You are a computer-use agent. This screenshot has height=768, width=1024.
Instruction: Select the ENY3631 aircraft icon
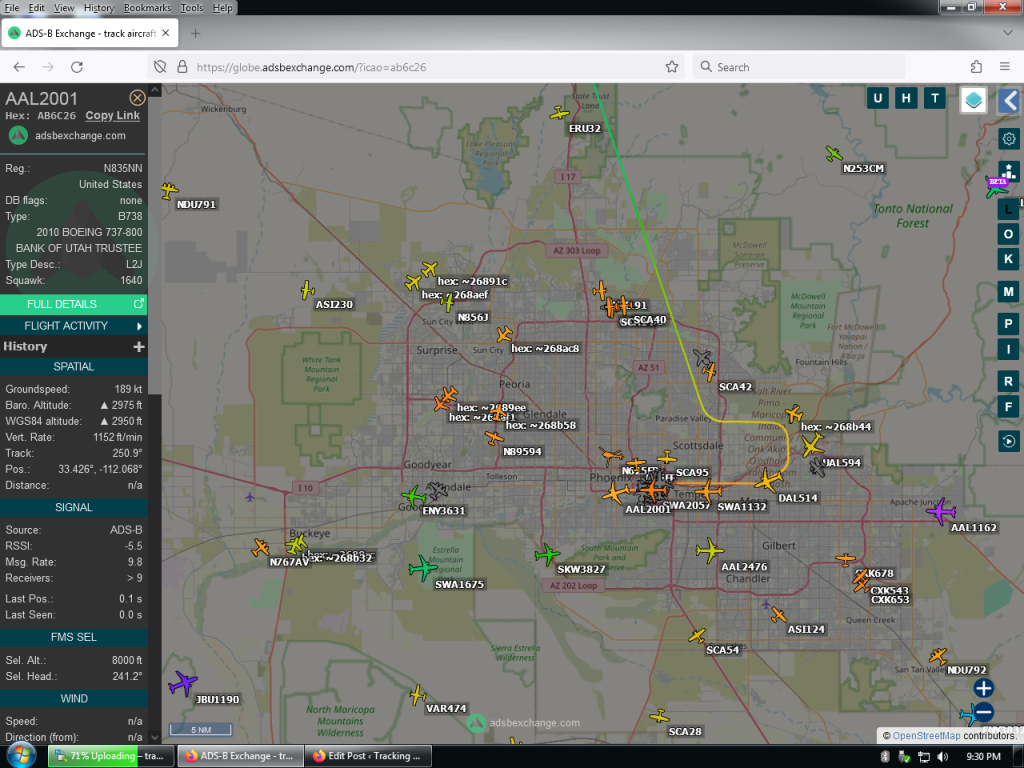[413, 496]
